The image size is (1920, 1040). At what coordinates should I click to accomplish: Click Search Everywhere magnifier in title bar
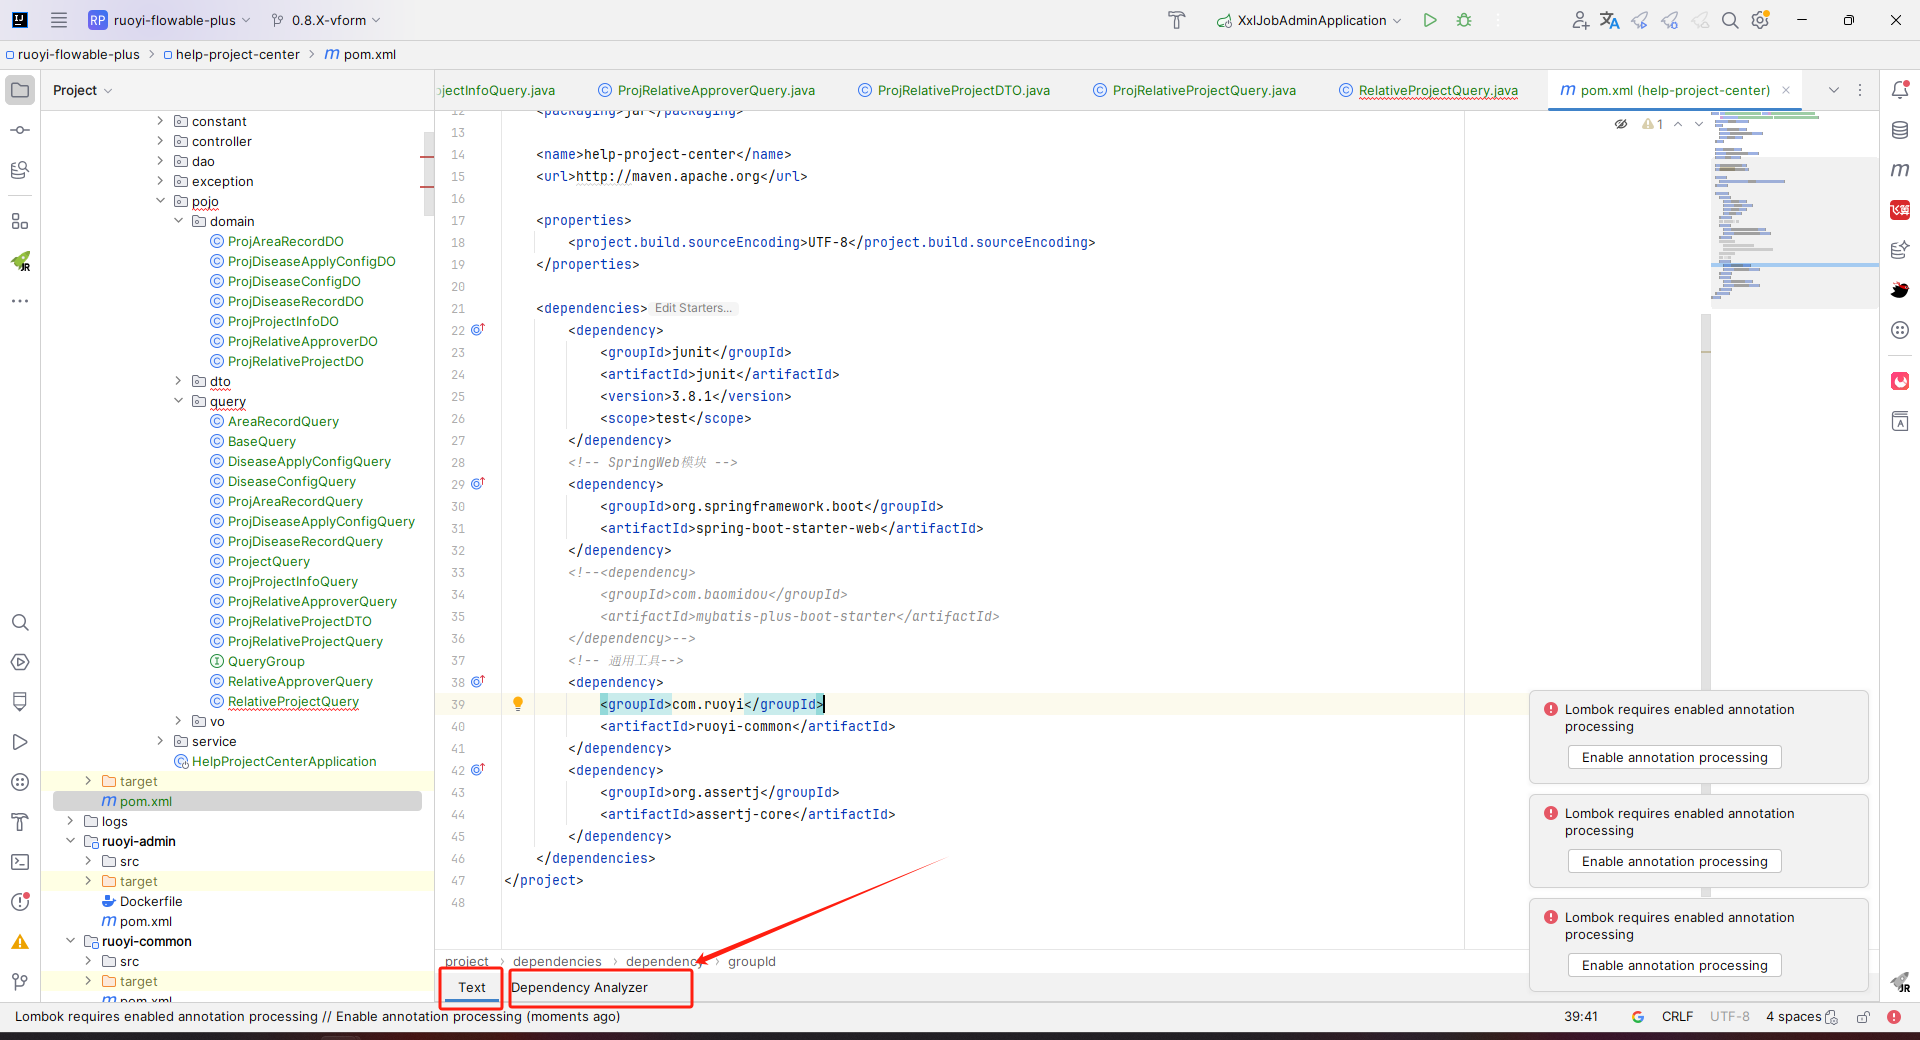tap(1730, 20)
